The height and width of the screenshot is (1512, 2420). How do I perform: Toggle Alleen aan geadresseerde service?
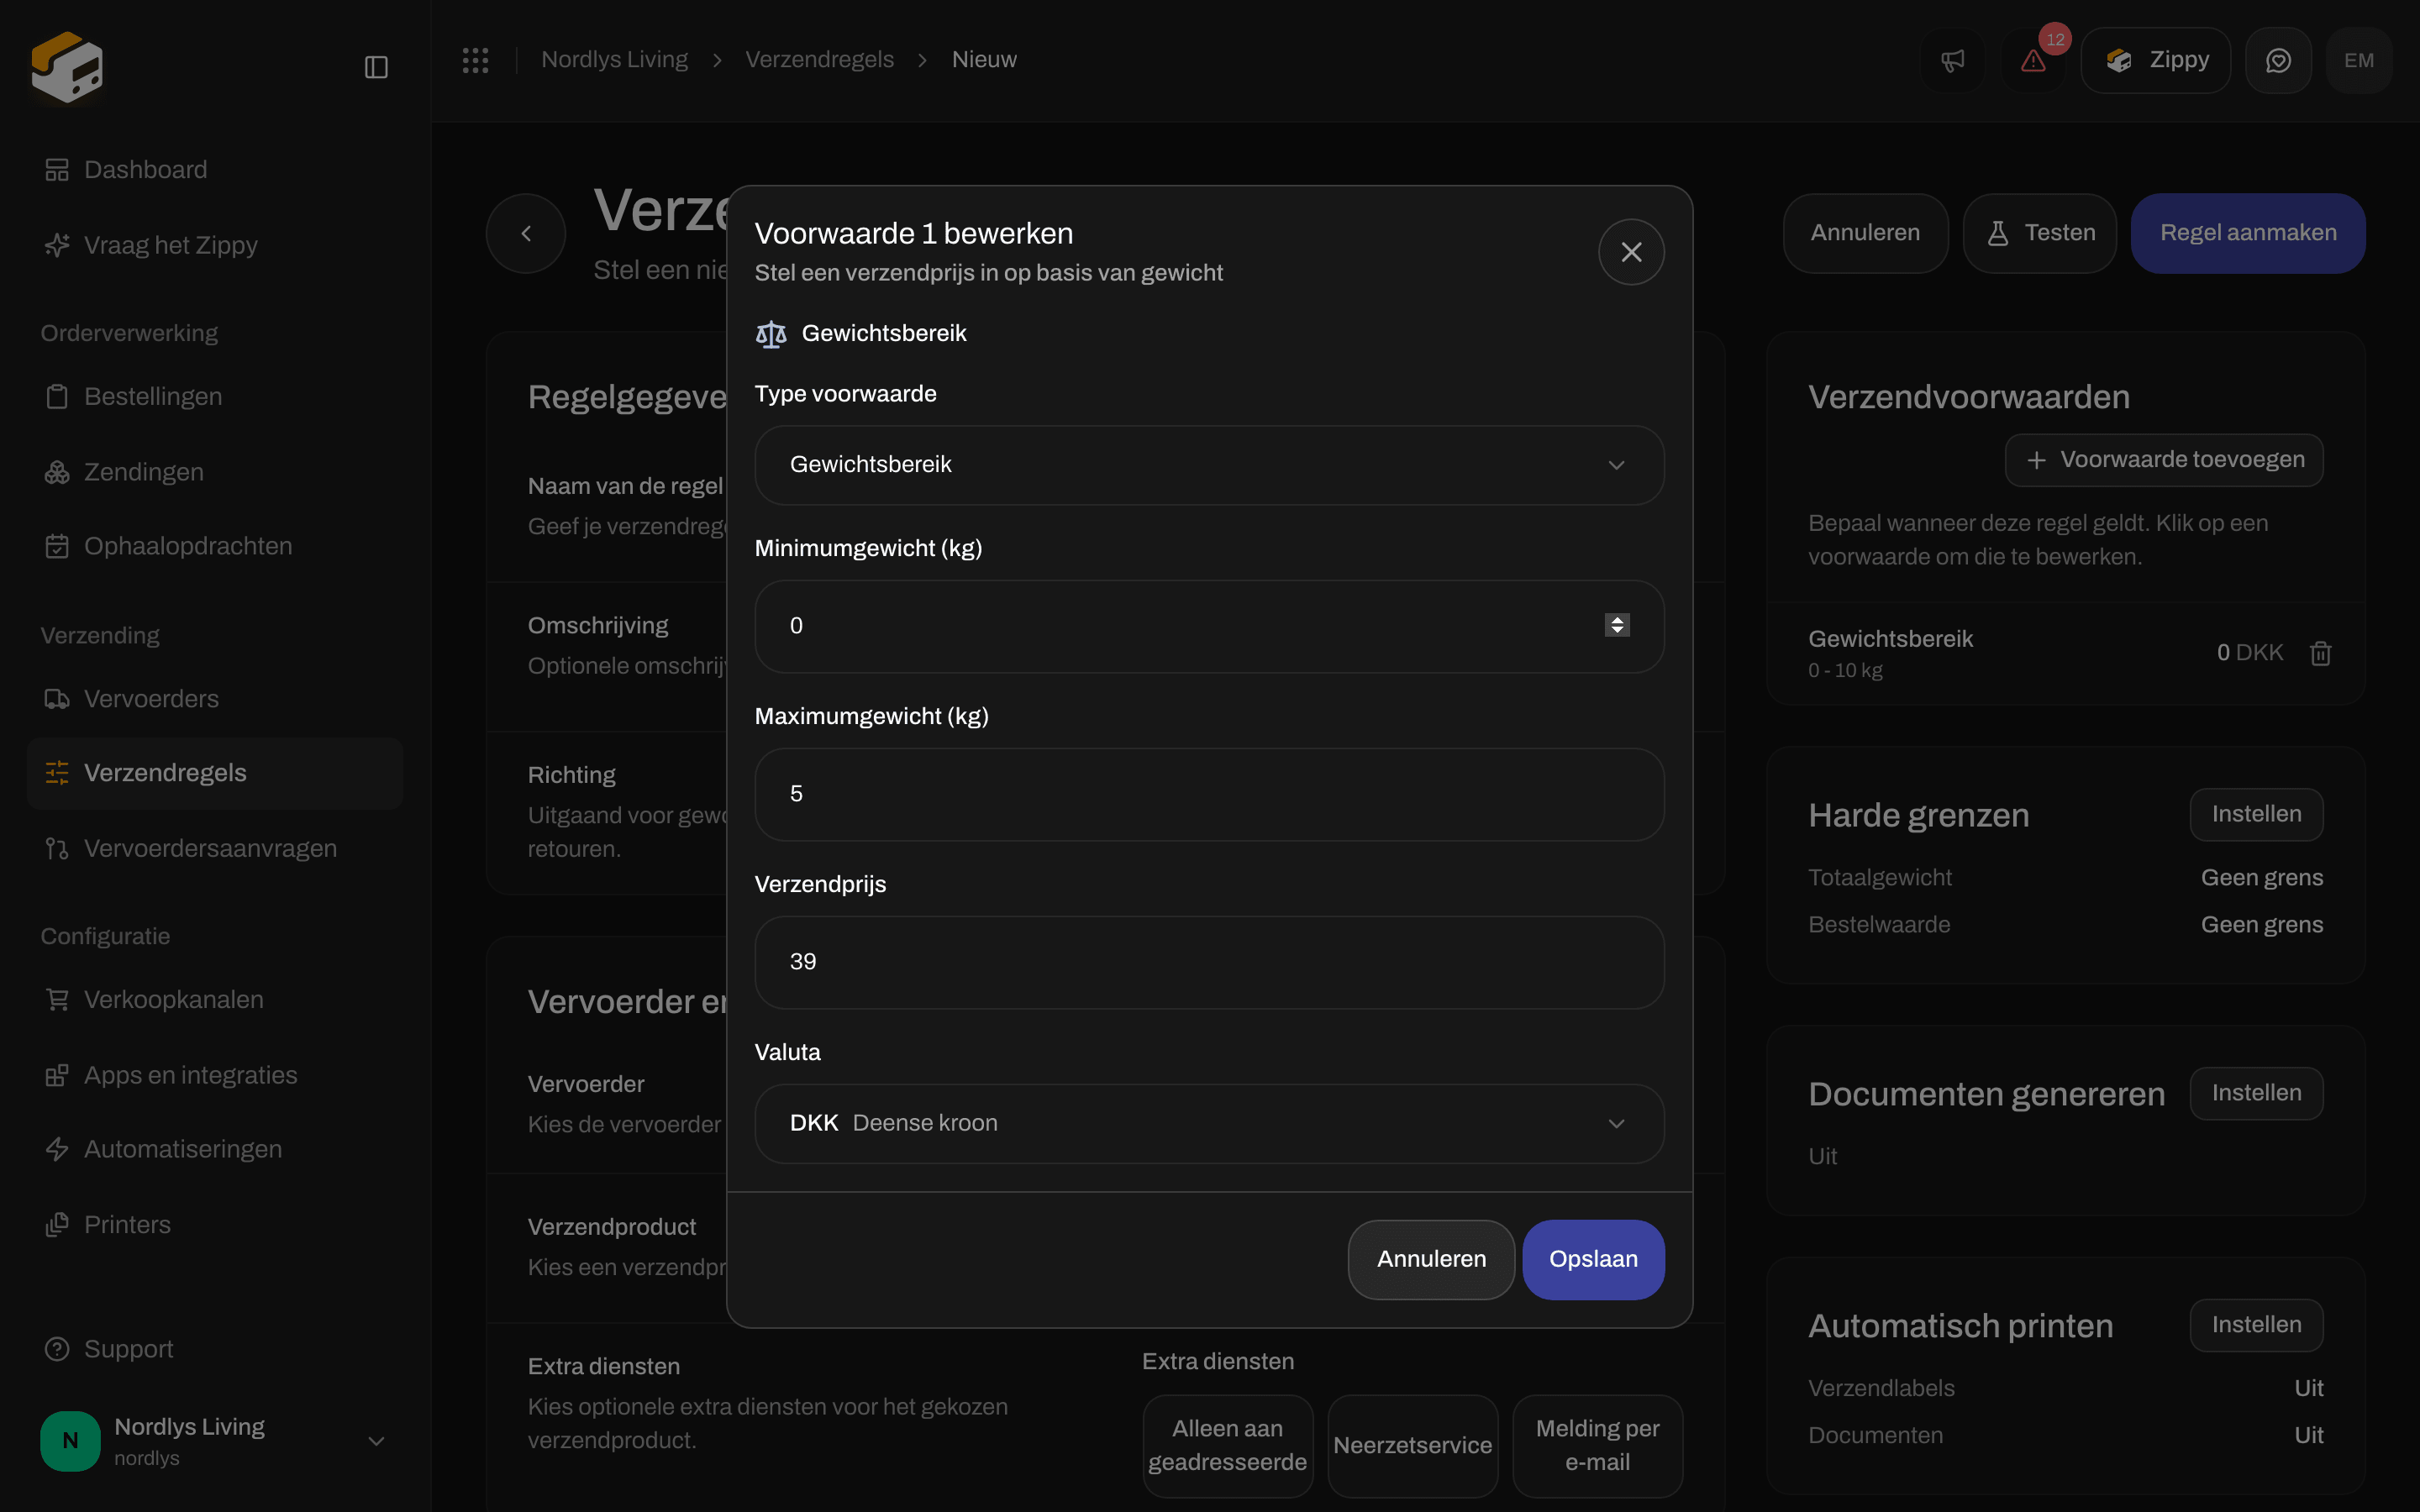tap(1227, 1446)
